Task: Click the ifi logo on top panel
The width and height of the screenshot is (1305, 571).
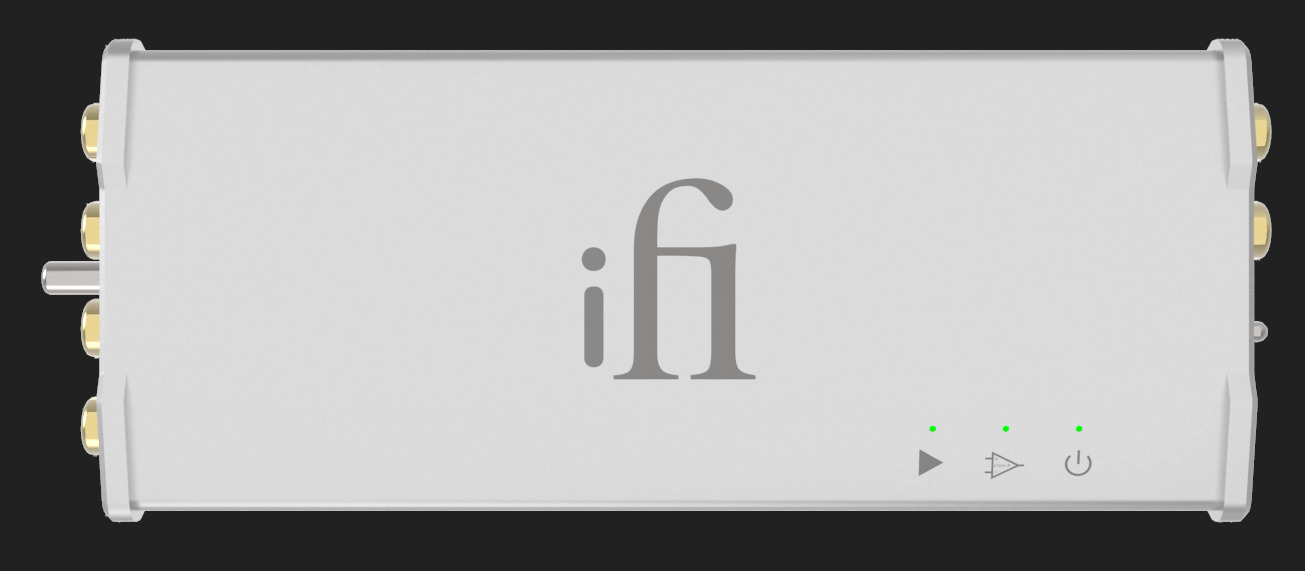Action: pyautogui.click(x=669, y=279)
